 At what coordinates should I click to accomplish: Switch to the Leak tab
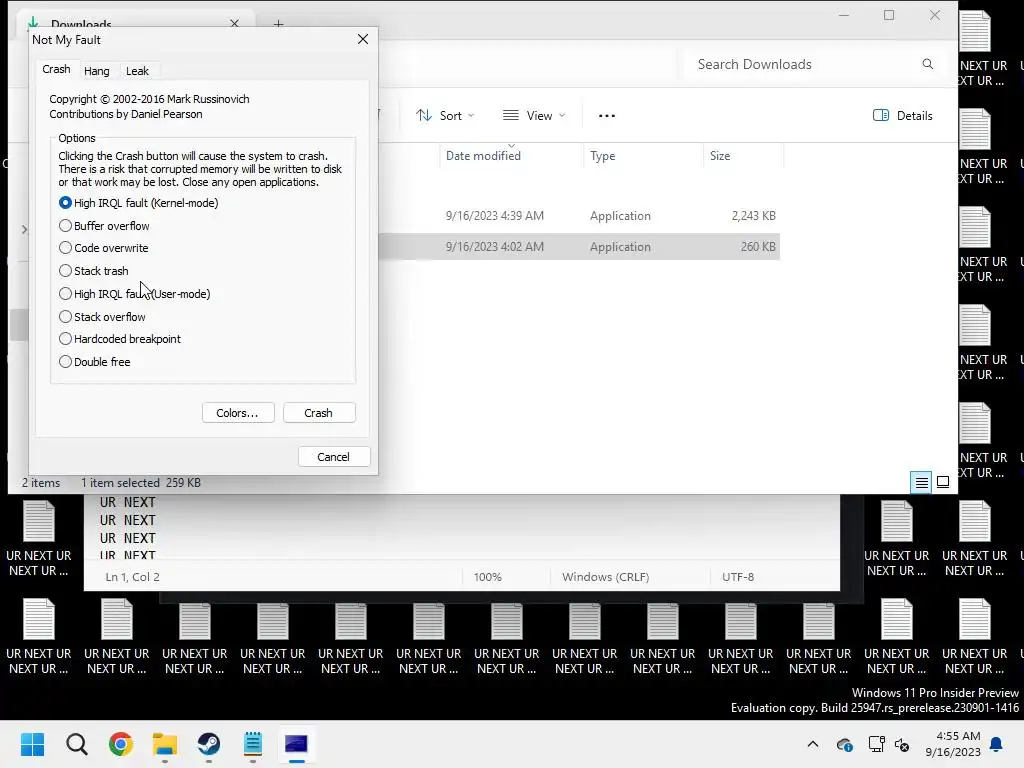point(137,71)
